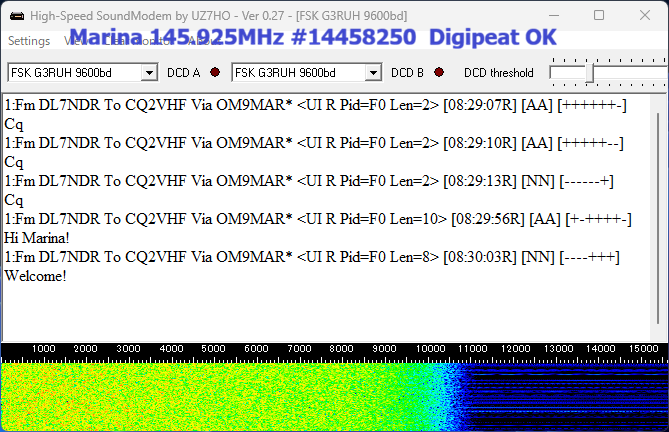The height and width of the screenshot is (432, 669).
Task: Click the "Hi Marina!" message text
Action: click(37, 238)
